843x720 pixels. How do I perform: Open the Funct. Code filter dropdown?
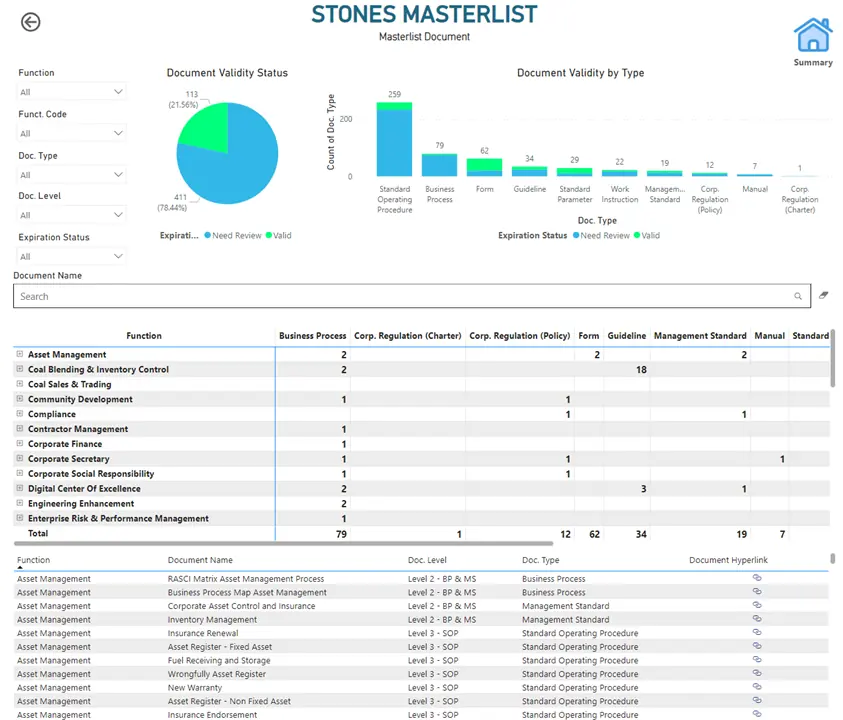coord(72,133)
